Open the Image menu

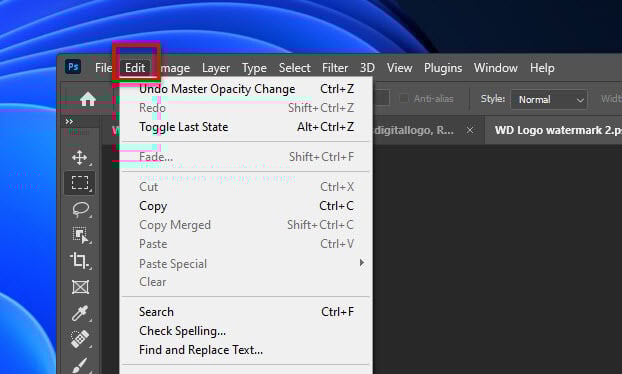tap(174, 68)
